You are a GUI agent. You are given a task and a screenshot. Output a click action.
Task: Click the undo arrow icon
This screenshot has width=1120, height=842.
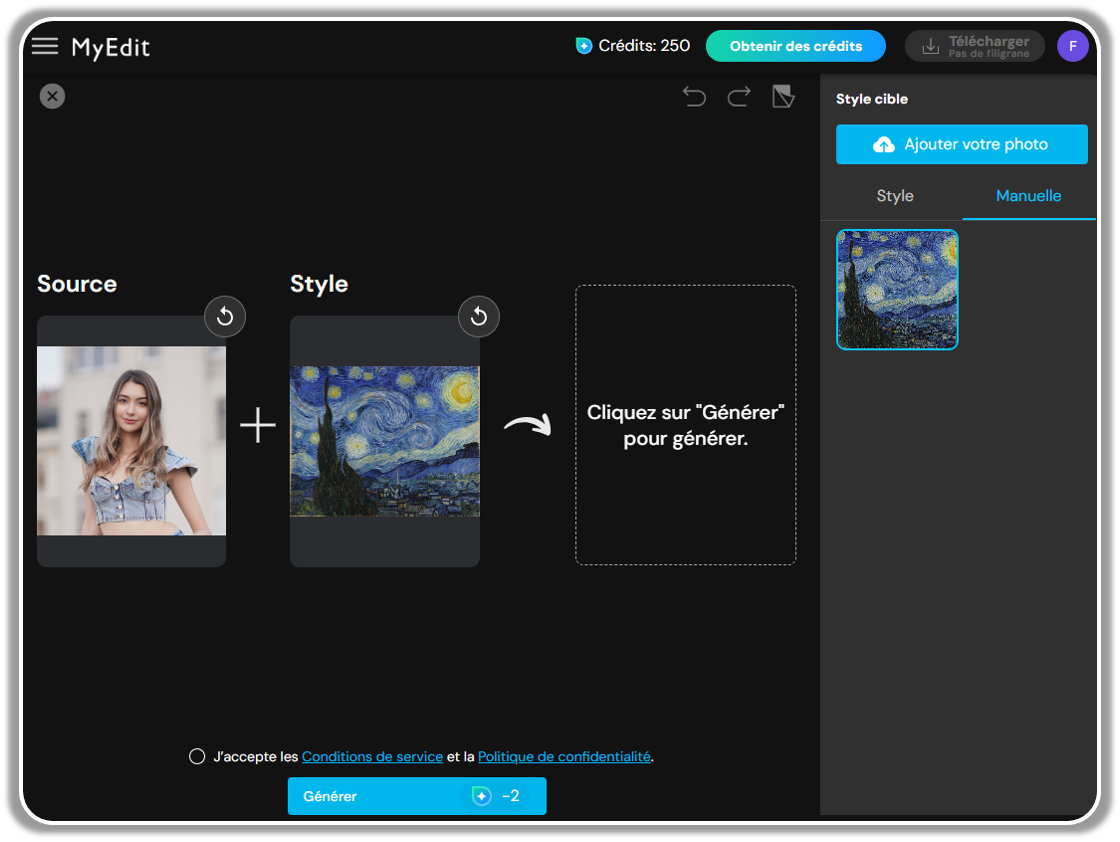pos(694,96)
